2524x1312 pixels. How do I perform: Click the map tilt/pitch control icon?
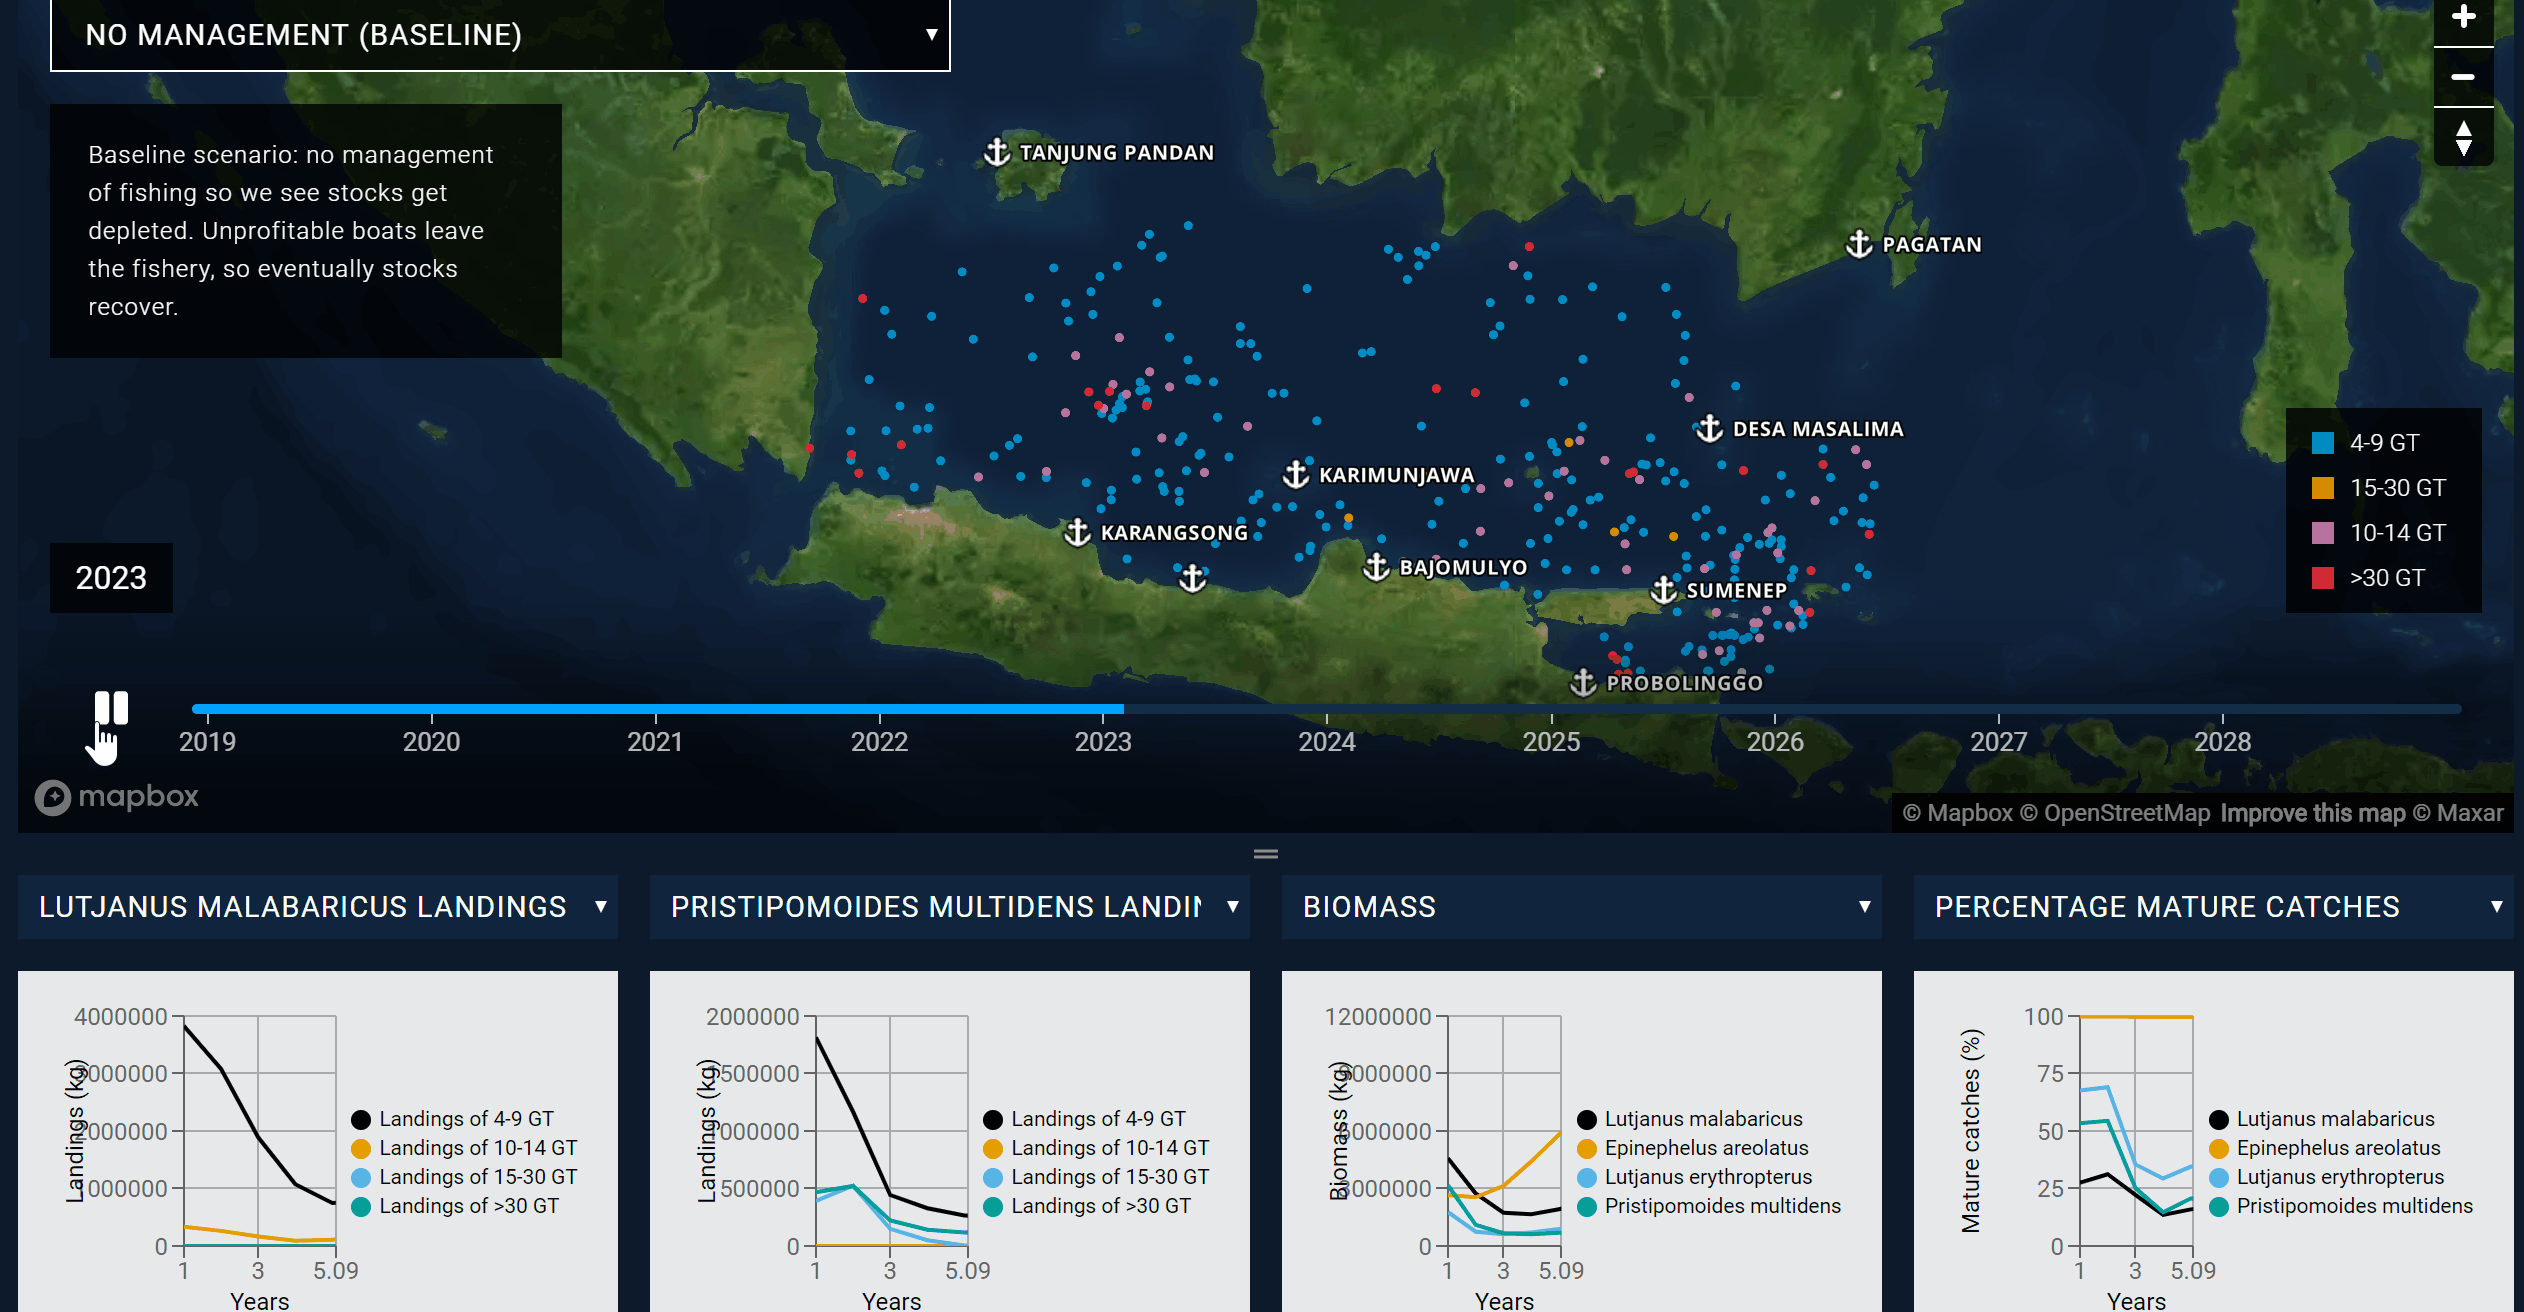[2465, 137]
